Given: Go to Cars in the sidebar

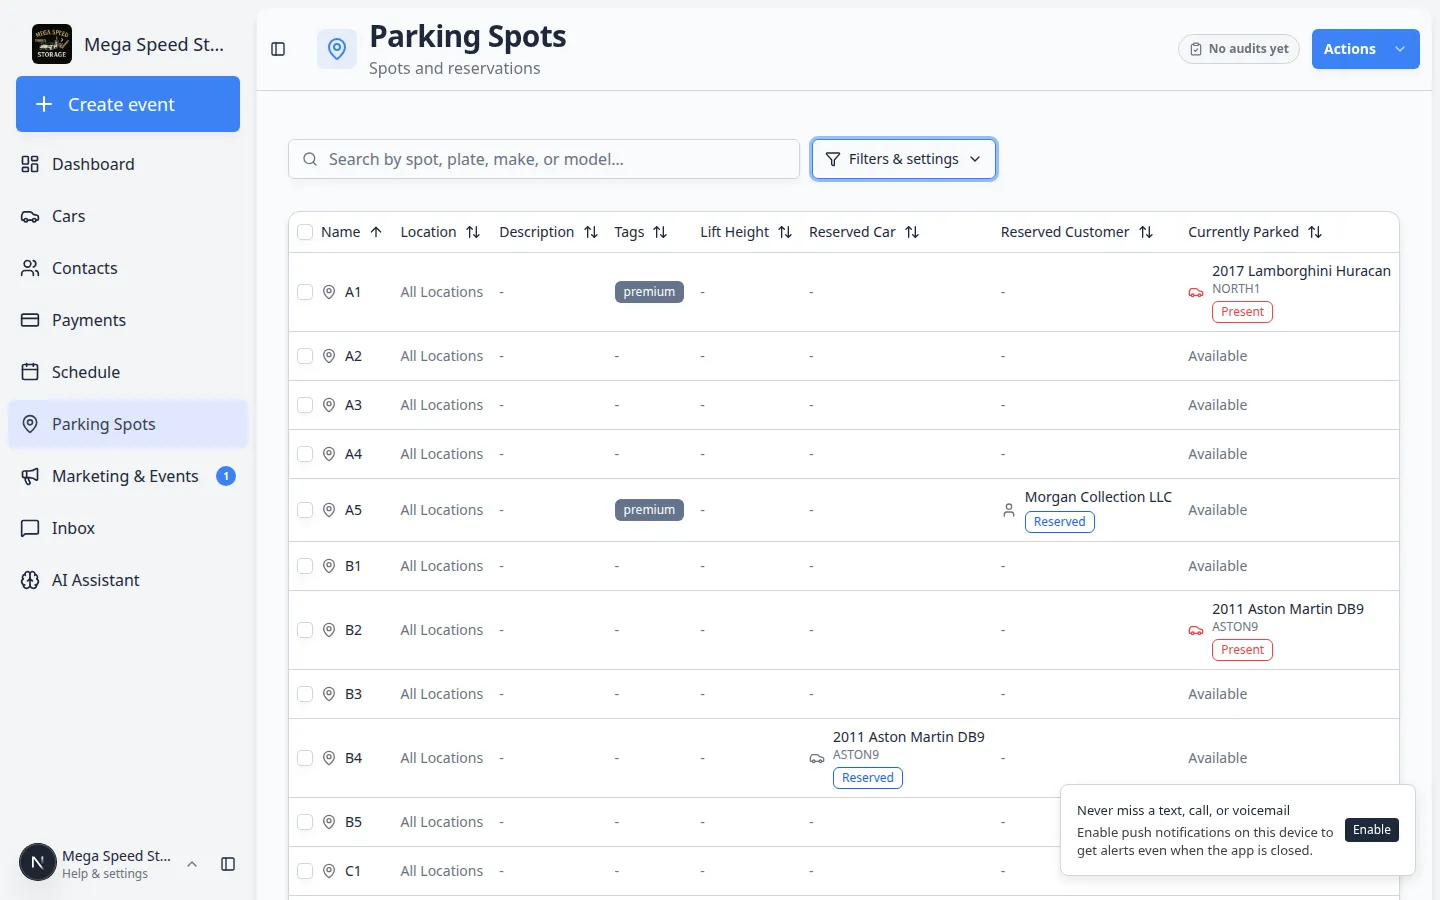Looking at the screenshot, I should click(x=128, y=216).
